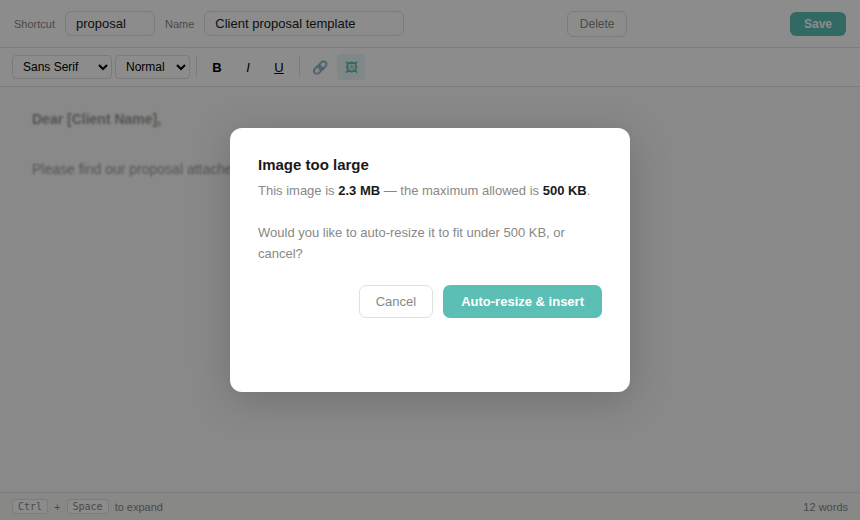Image resolution: width=860 pixels, height=520 pixels.
Task: Click the 'Dear [Client Name],' text line
Action: coord(97,119)
